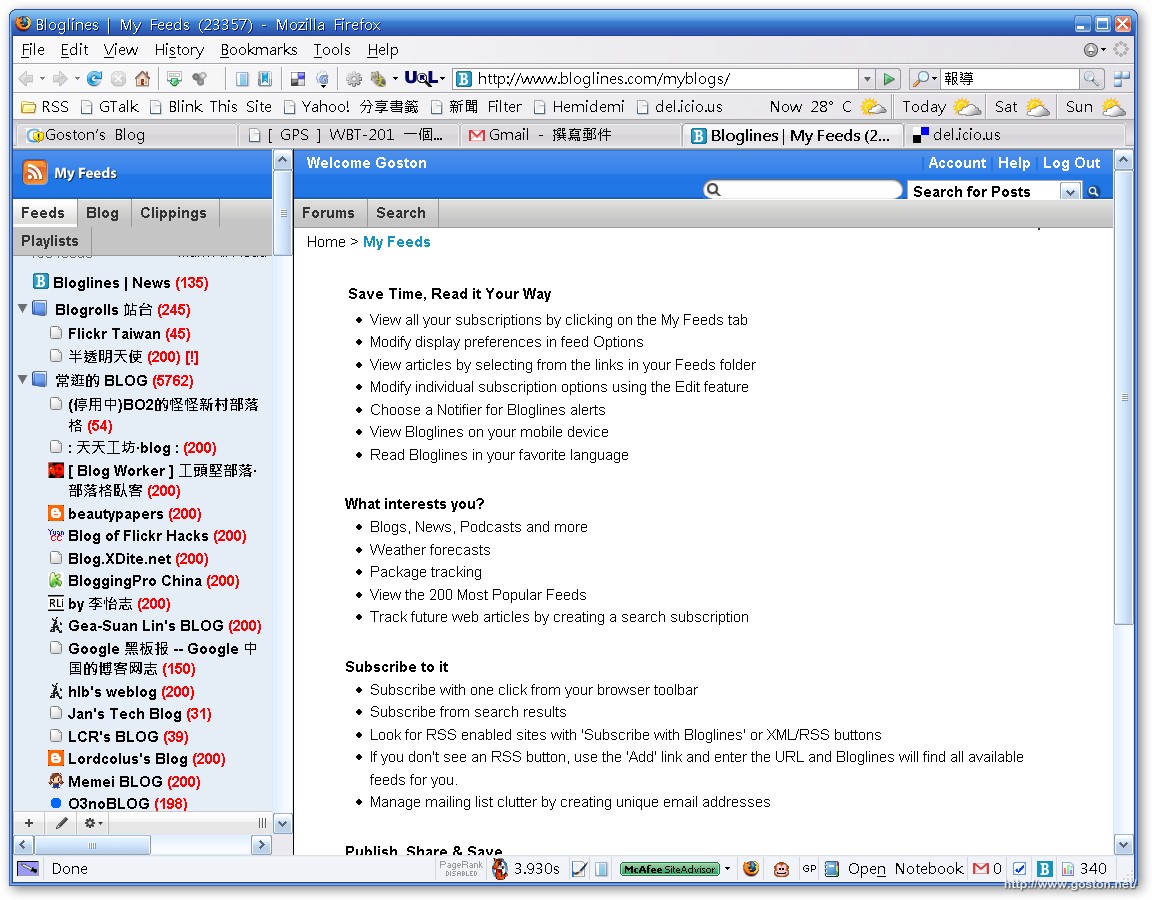Collapse the Blogrolls 站台 folder
Viewport: 1152px width, 900px height.
coord(23,309)
